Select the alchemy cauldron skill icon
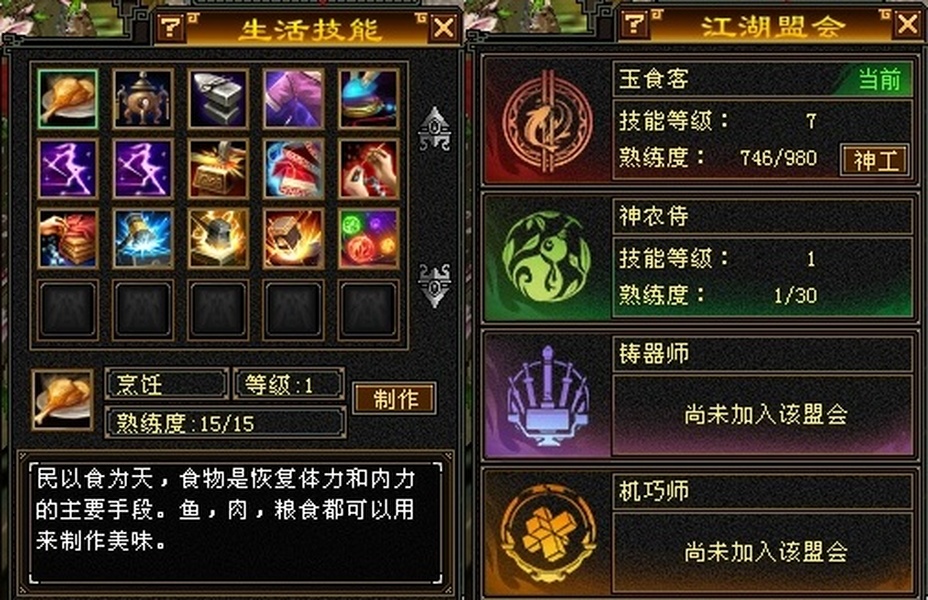Viewport: 928px width, 600px height. [x=143, y=99]
